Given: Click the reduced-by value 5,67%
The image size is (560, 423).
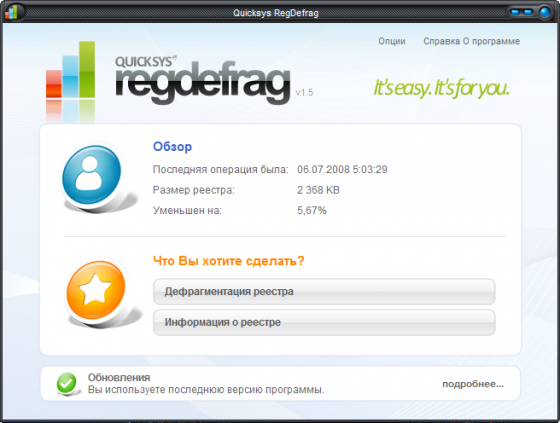Looking at the screenshot, I should (312, 210).
